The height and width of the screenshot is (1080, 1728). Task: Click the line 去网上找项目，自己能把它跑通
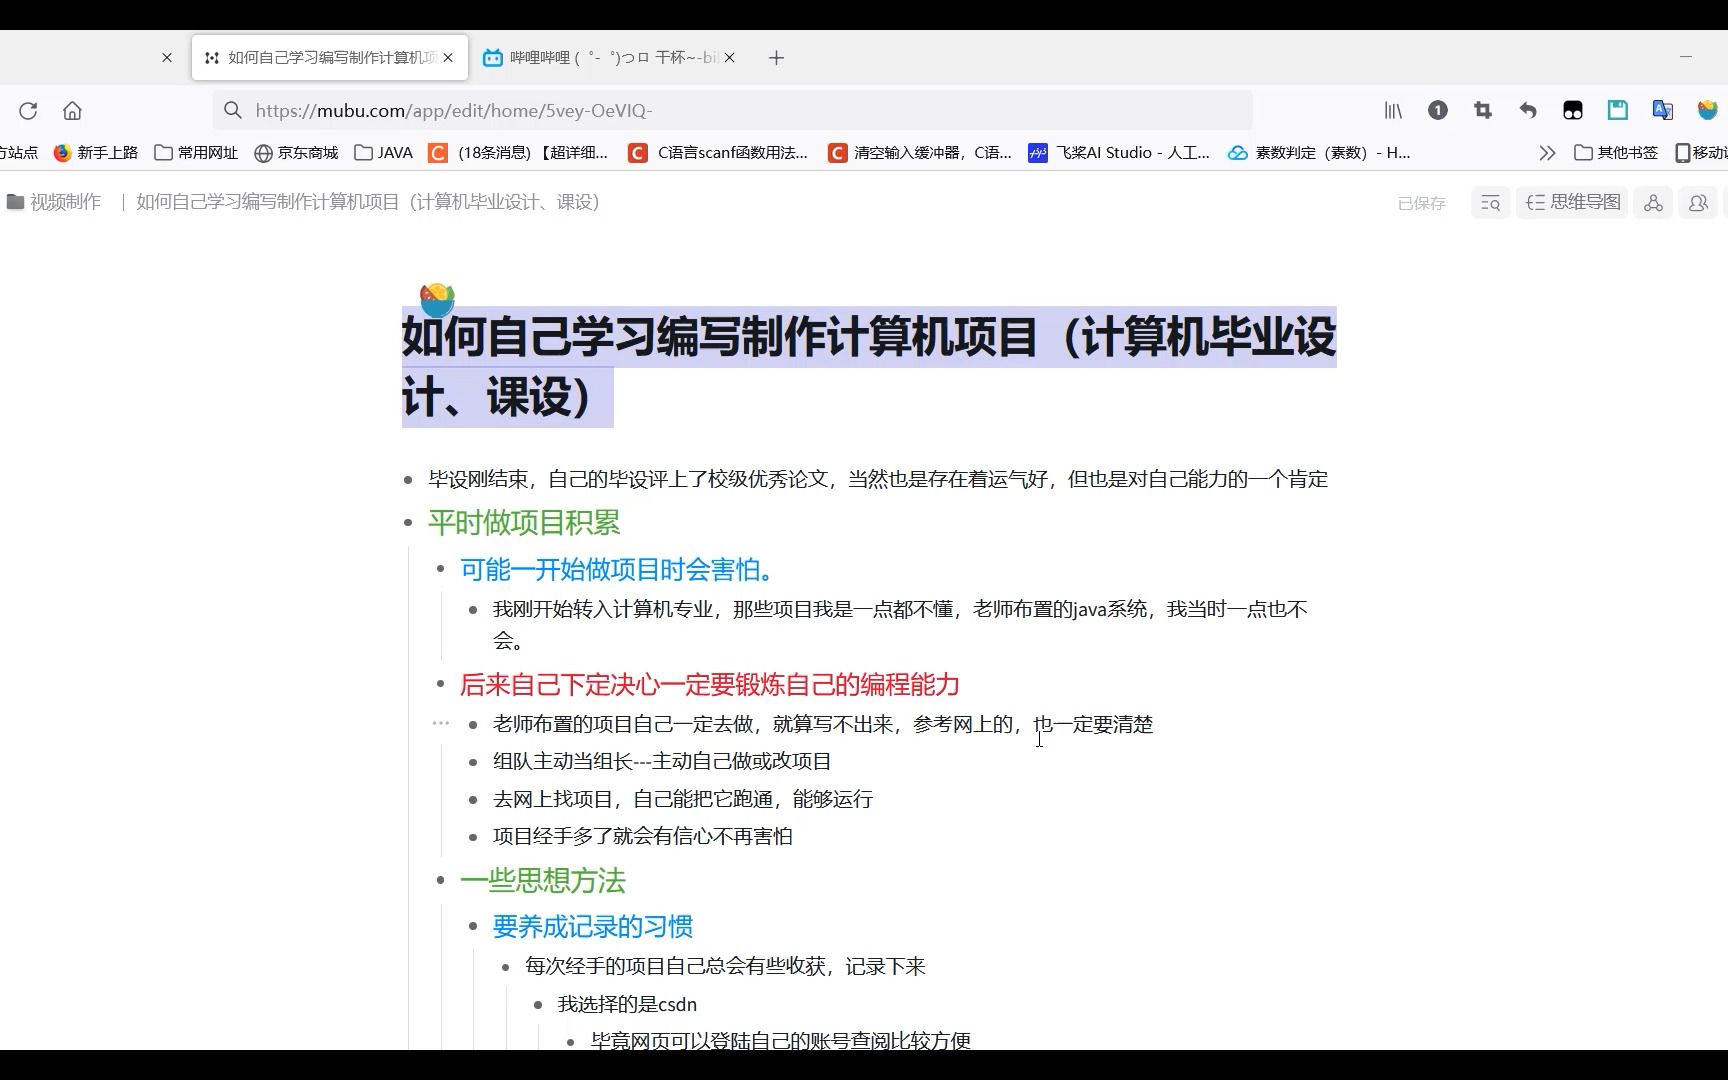coord(683,799)
